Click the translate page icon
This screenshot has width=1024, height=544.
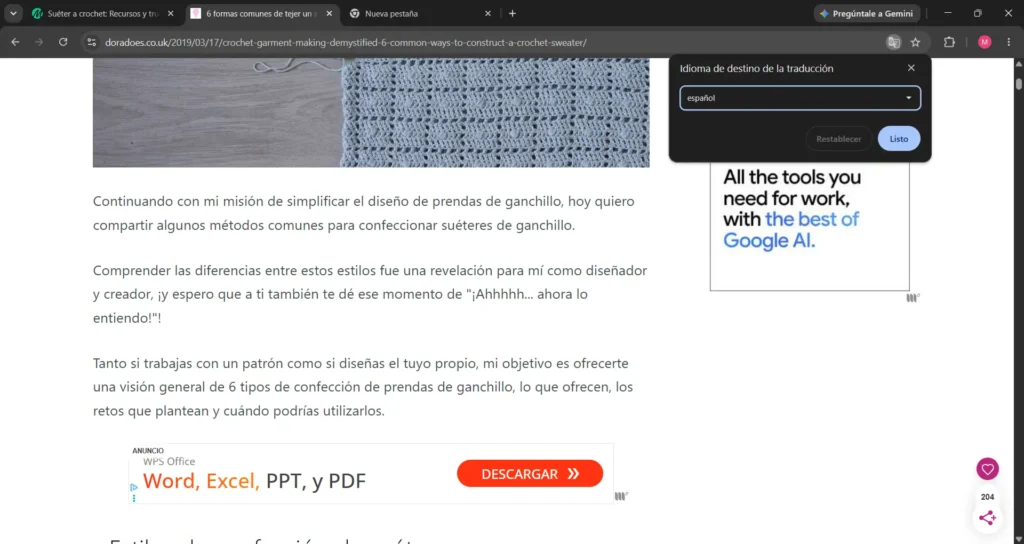pos(893,42)
